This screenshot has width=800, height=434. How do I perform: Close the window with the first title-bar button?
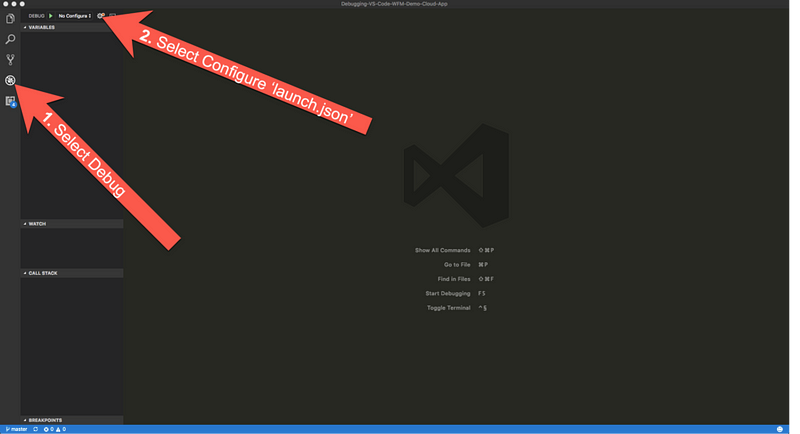pyautogui.click(x=6, y=4)
